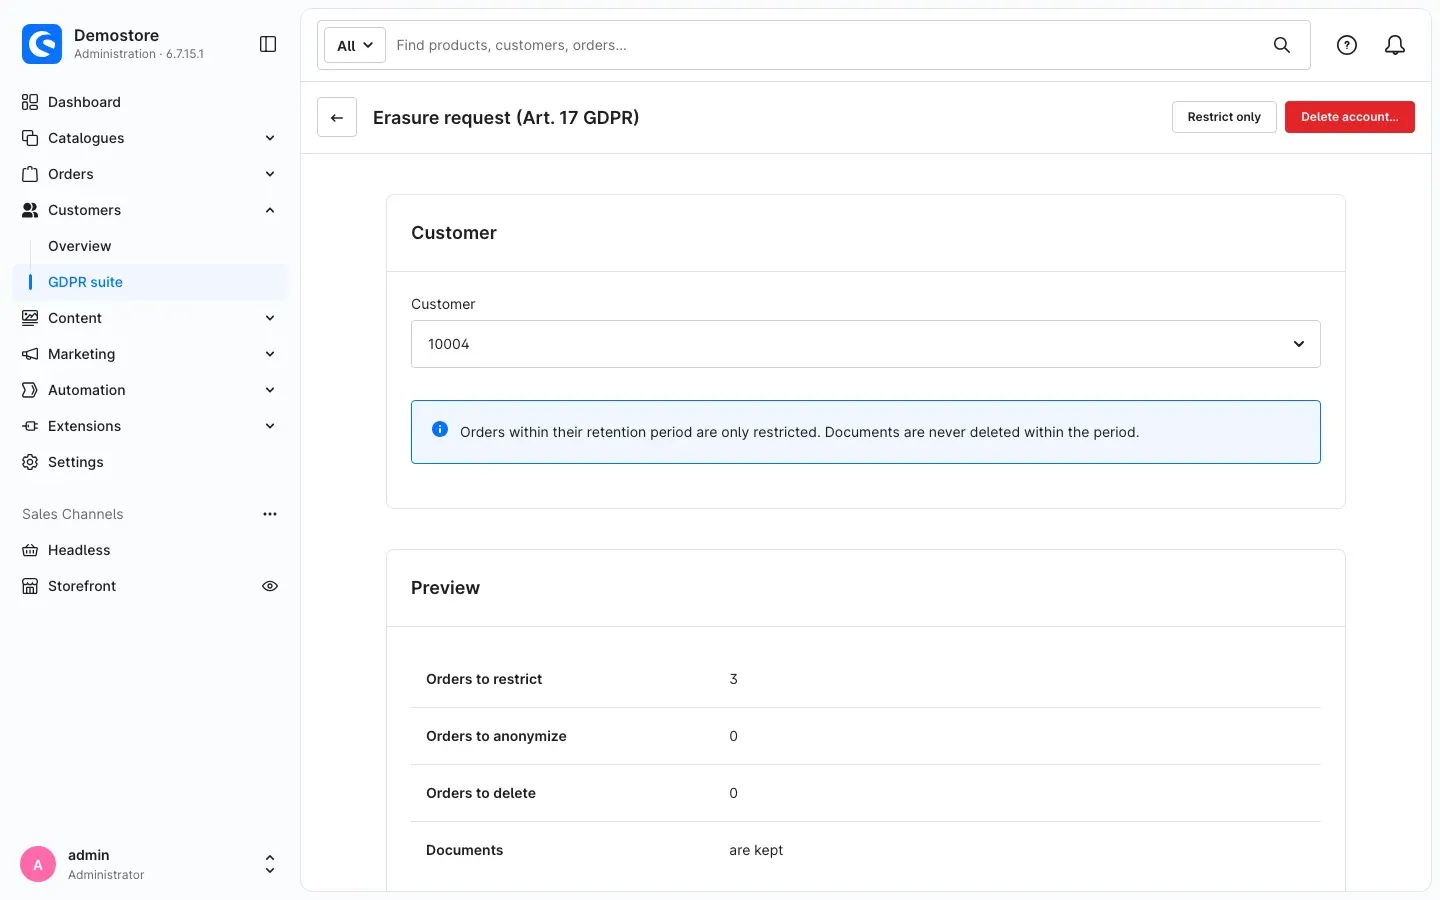
Task: Expand the Catalogues chevron
Action: point(270,138)
